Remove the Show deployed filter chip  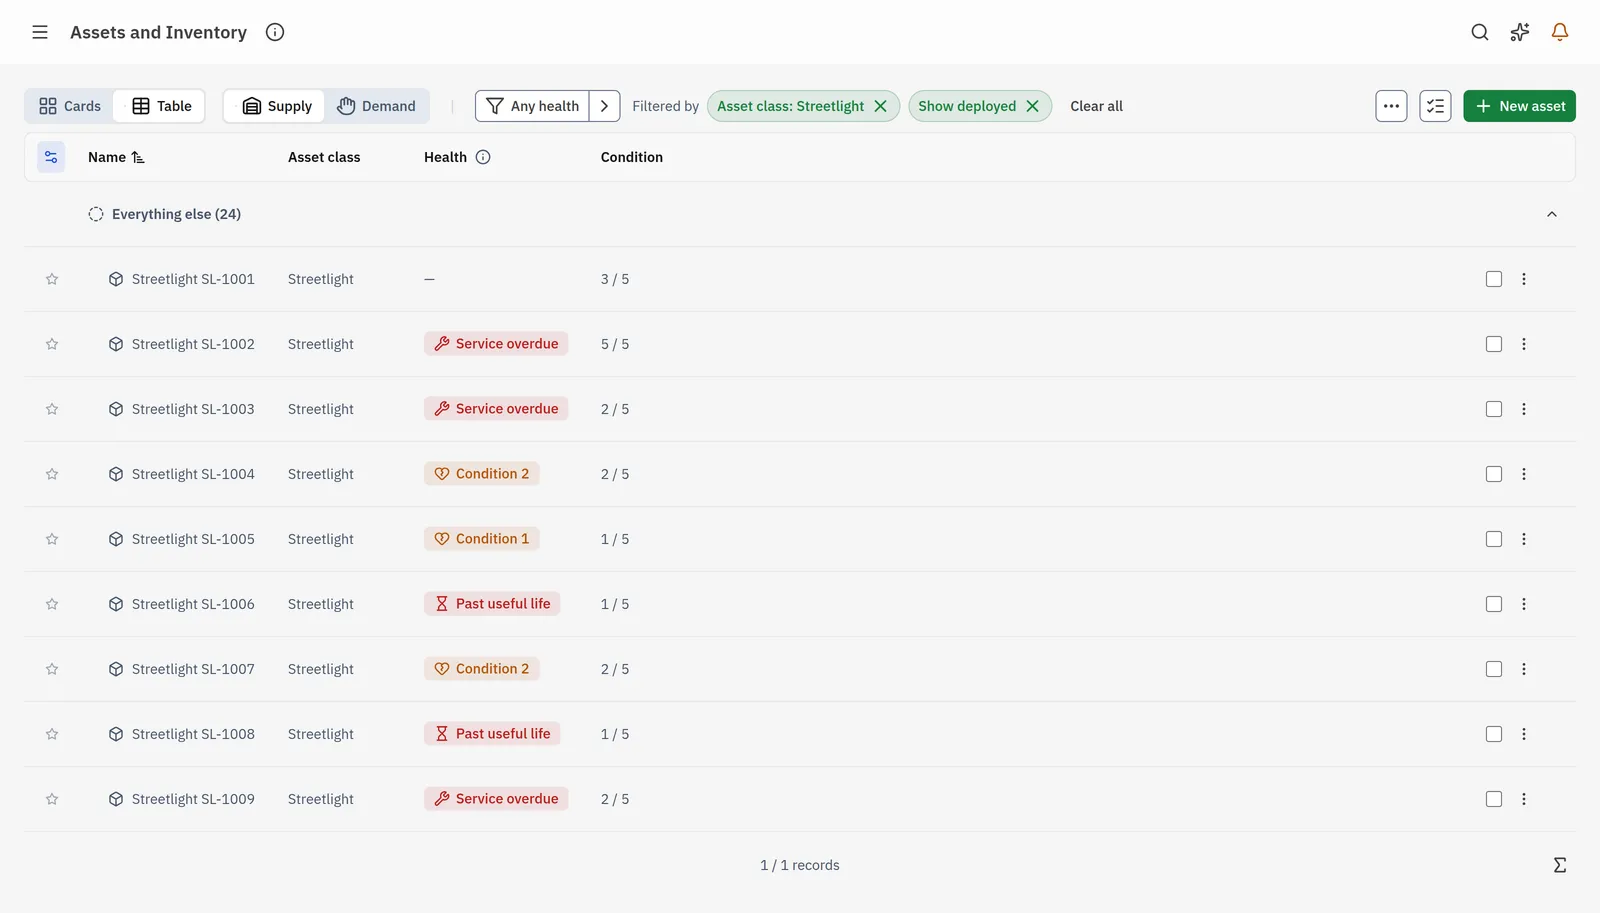point(1032,106)
